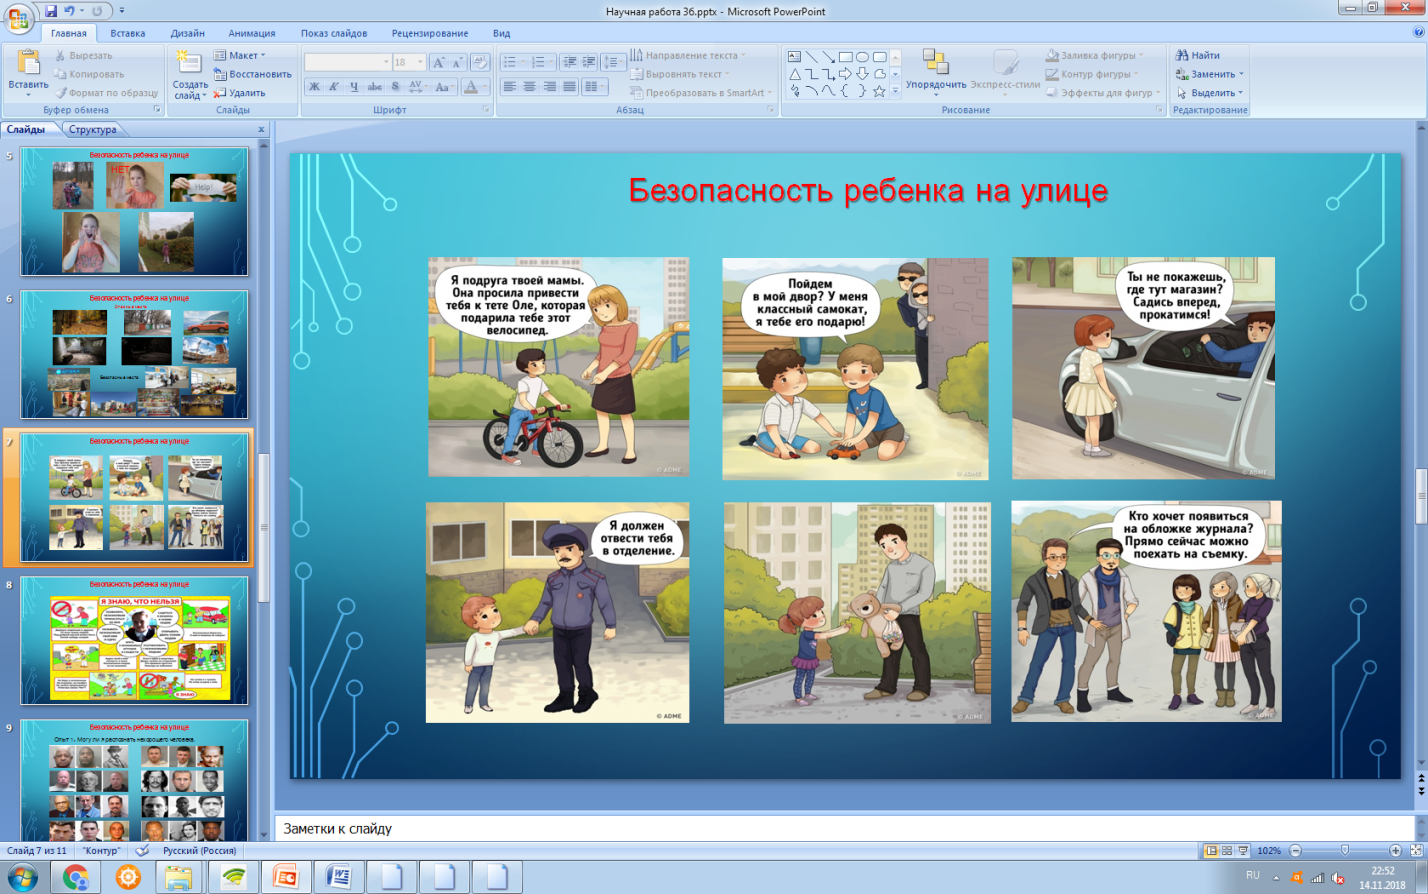
Task: Select the slide 5 thumbnail
Action: tap(135, 211)
